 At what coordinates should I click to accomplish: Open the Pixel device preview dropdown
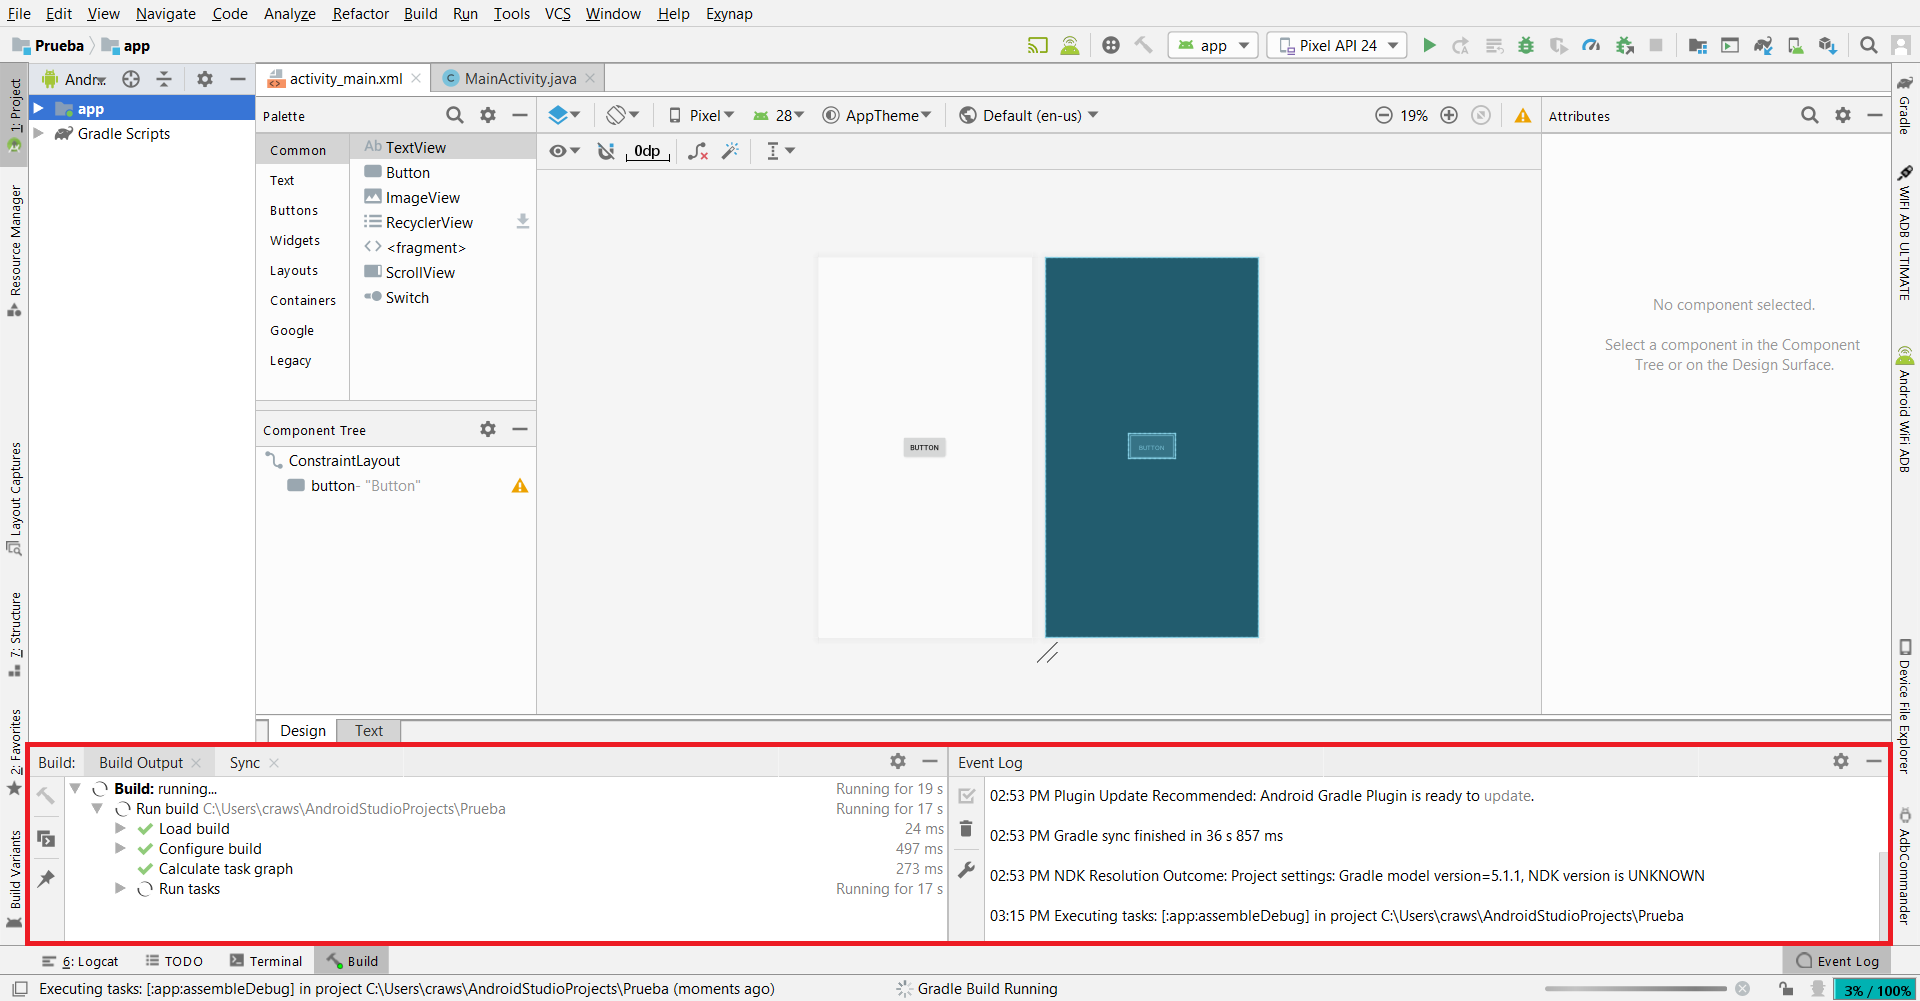[x=701, y=115]
